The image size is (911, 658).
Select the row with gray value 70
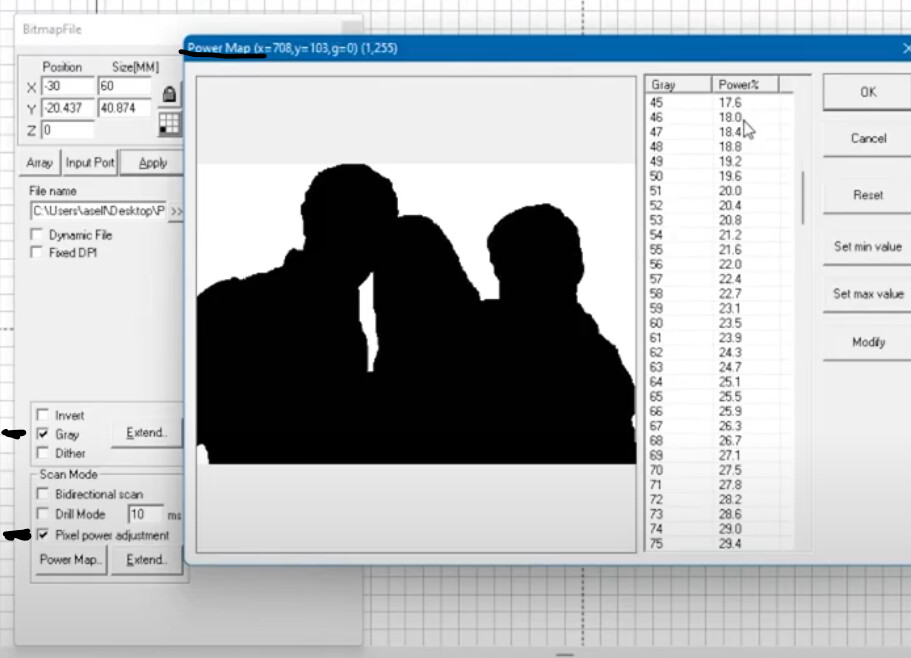click(x=719, y=470)
